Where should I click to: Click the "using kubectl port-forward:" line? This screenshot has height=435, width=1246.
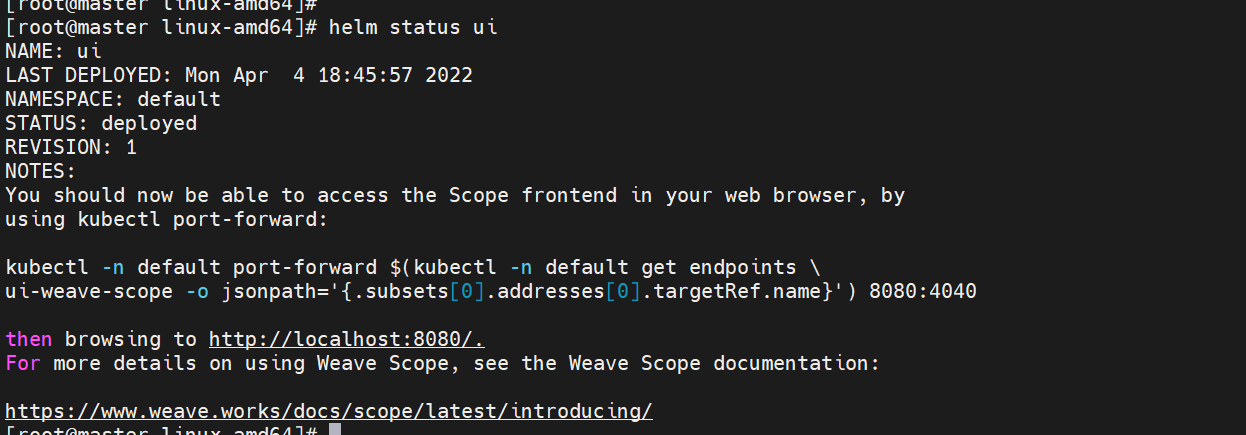coord(167,219)
